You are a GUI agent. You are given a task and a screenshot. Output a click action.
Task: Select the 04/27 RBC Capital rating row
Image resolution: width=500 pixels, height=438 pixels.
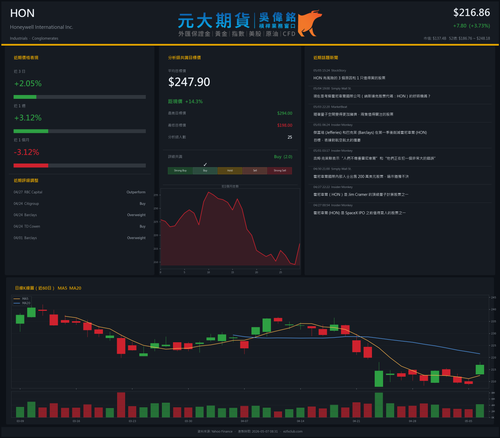tap(80, 192)
